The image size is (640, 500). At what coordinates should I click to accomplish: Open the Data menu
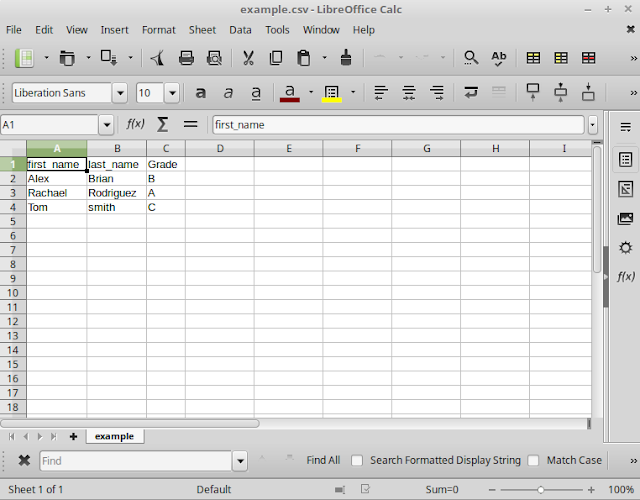point(240,30)
